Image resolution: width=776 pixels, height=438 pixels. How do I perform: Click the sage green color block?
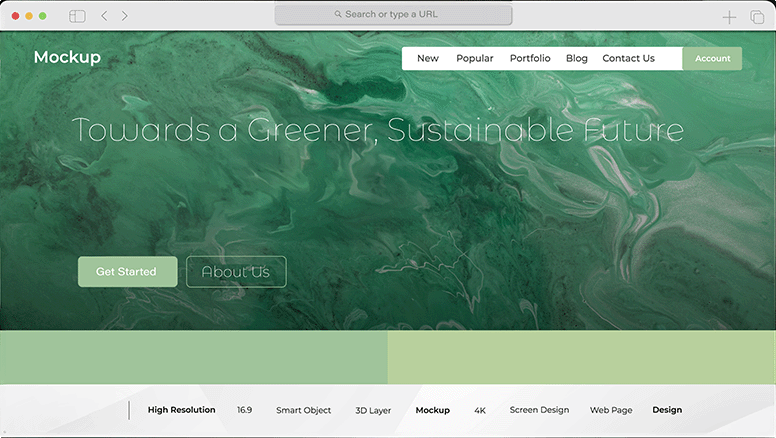(194, 357)
